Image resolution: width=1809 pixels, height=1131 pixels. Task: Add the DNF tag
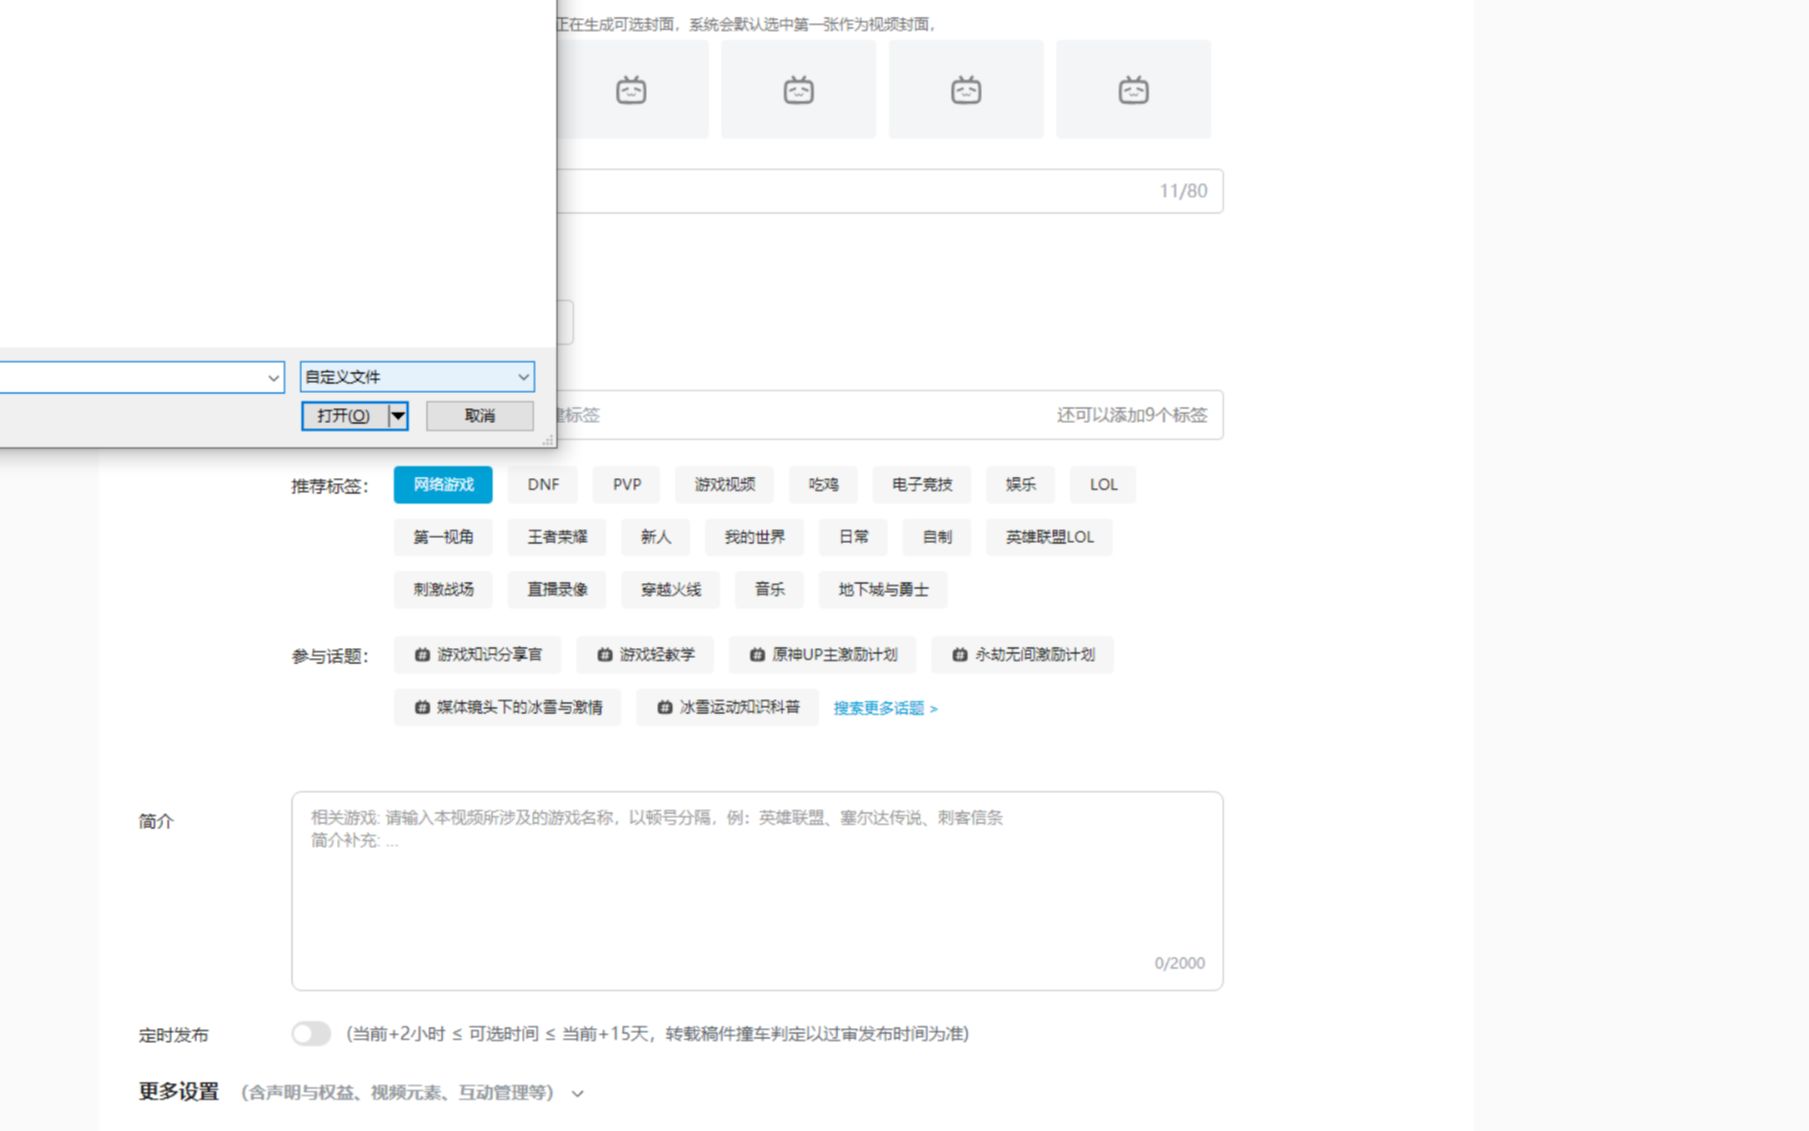pyautogui.click(x=543, y=485)
